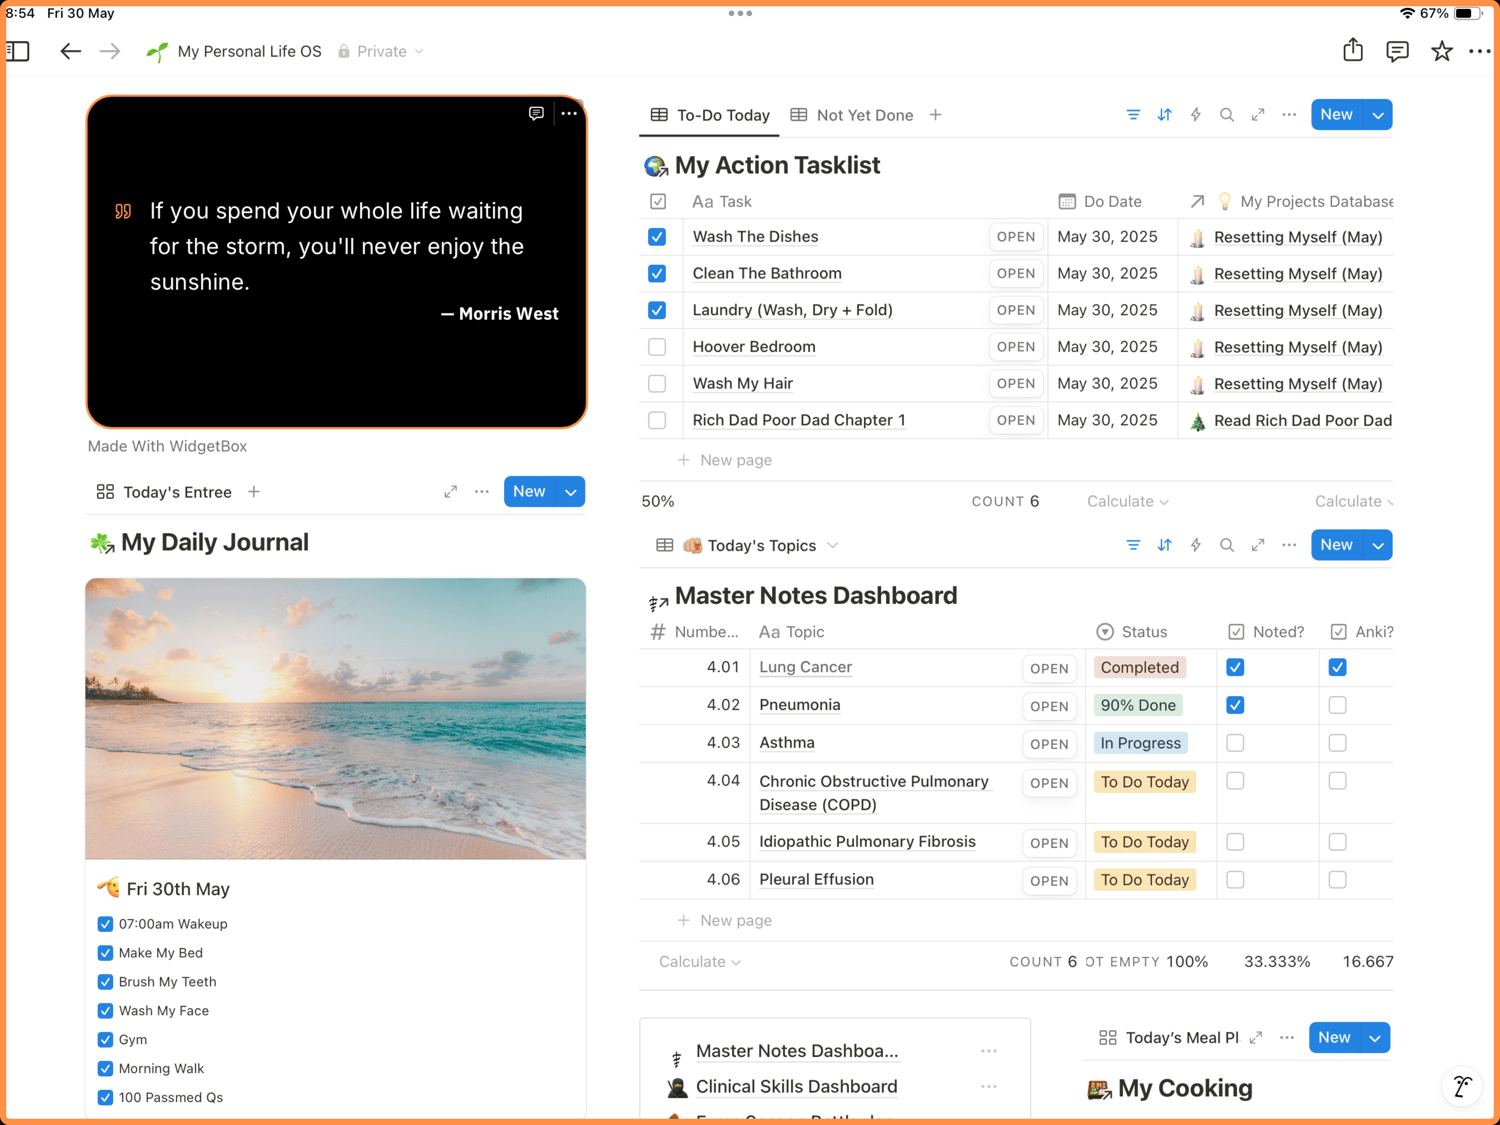
Task: Open page comments icon in top bar
Action: tap(1397, 51)
